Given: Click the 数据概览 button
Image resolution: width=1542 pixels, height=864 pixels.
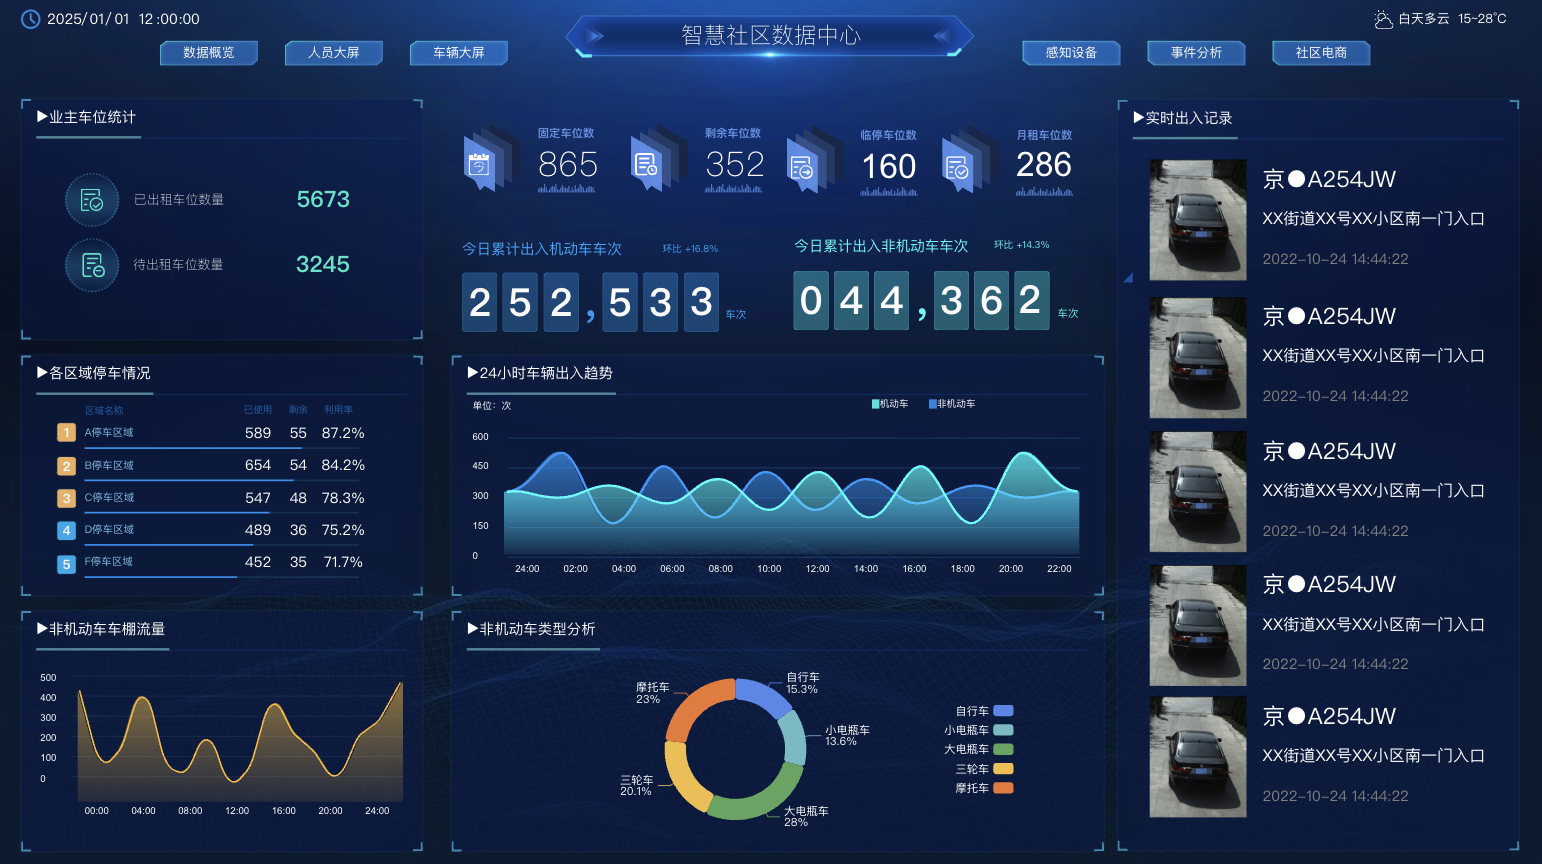Looking at the screenshot, I should tap(209, 53).
